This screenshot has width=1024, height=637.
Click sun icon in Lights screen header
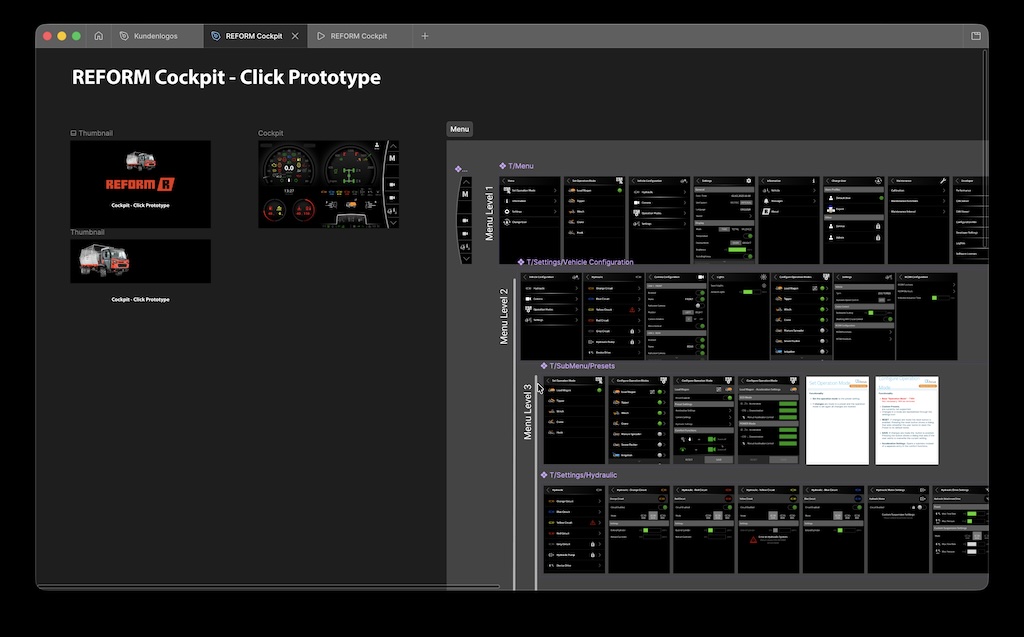coord(763,277)
